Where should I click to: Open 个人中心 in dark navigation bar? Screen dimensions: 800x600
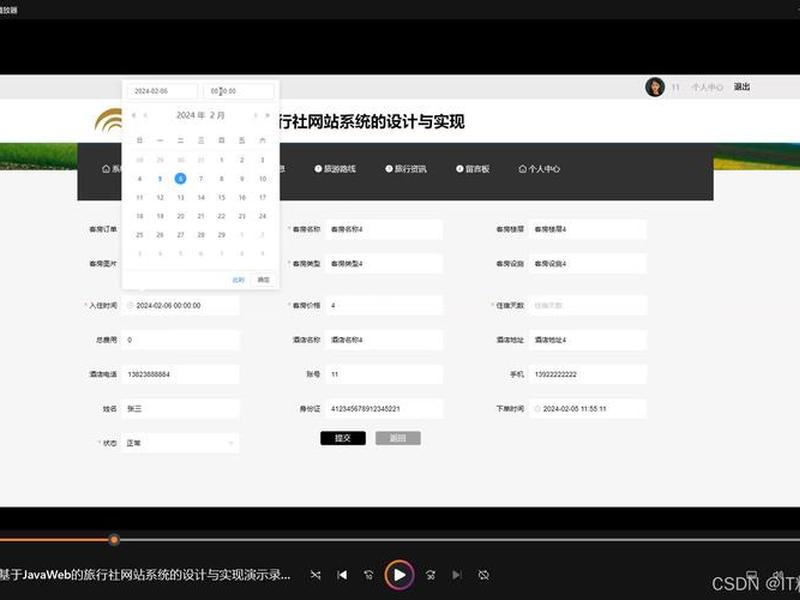[539, 169]
